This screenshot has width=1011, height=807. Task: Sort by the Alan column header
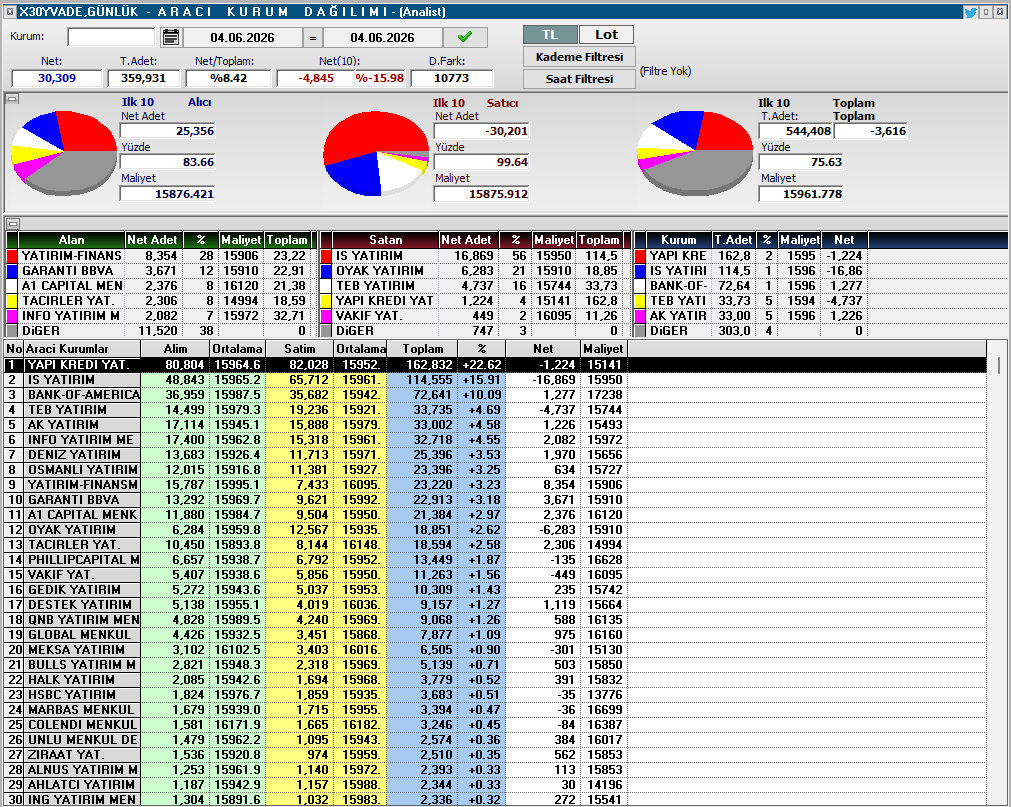pyautogui.click(x=71, y=240)
